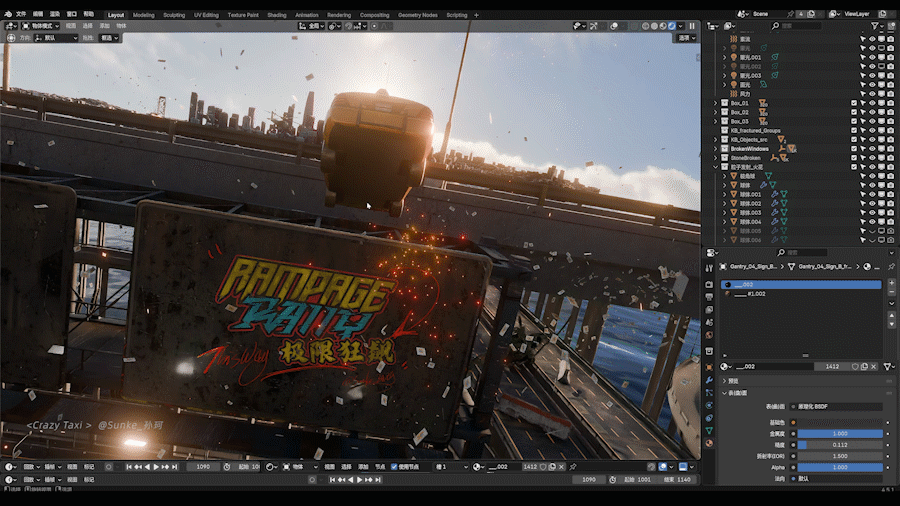Toggle KB_fractured_Groups collection checkbox
This screenshot has height=506, width=900.
[854, 131]
